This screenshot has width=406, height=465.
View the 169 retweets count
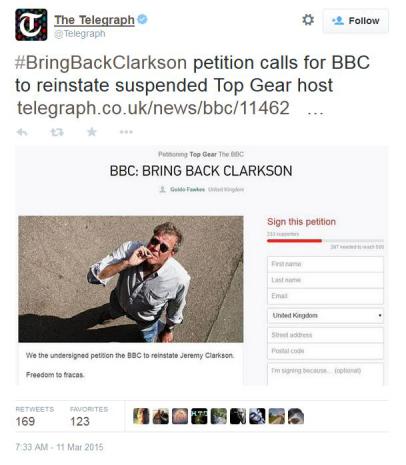click(x=25, y=421)
